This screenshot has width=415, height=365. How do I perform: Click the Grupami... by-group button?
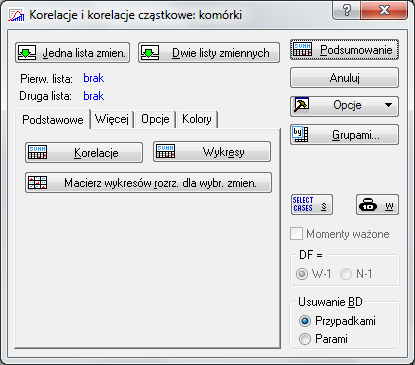point(344,135)
